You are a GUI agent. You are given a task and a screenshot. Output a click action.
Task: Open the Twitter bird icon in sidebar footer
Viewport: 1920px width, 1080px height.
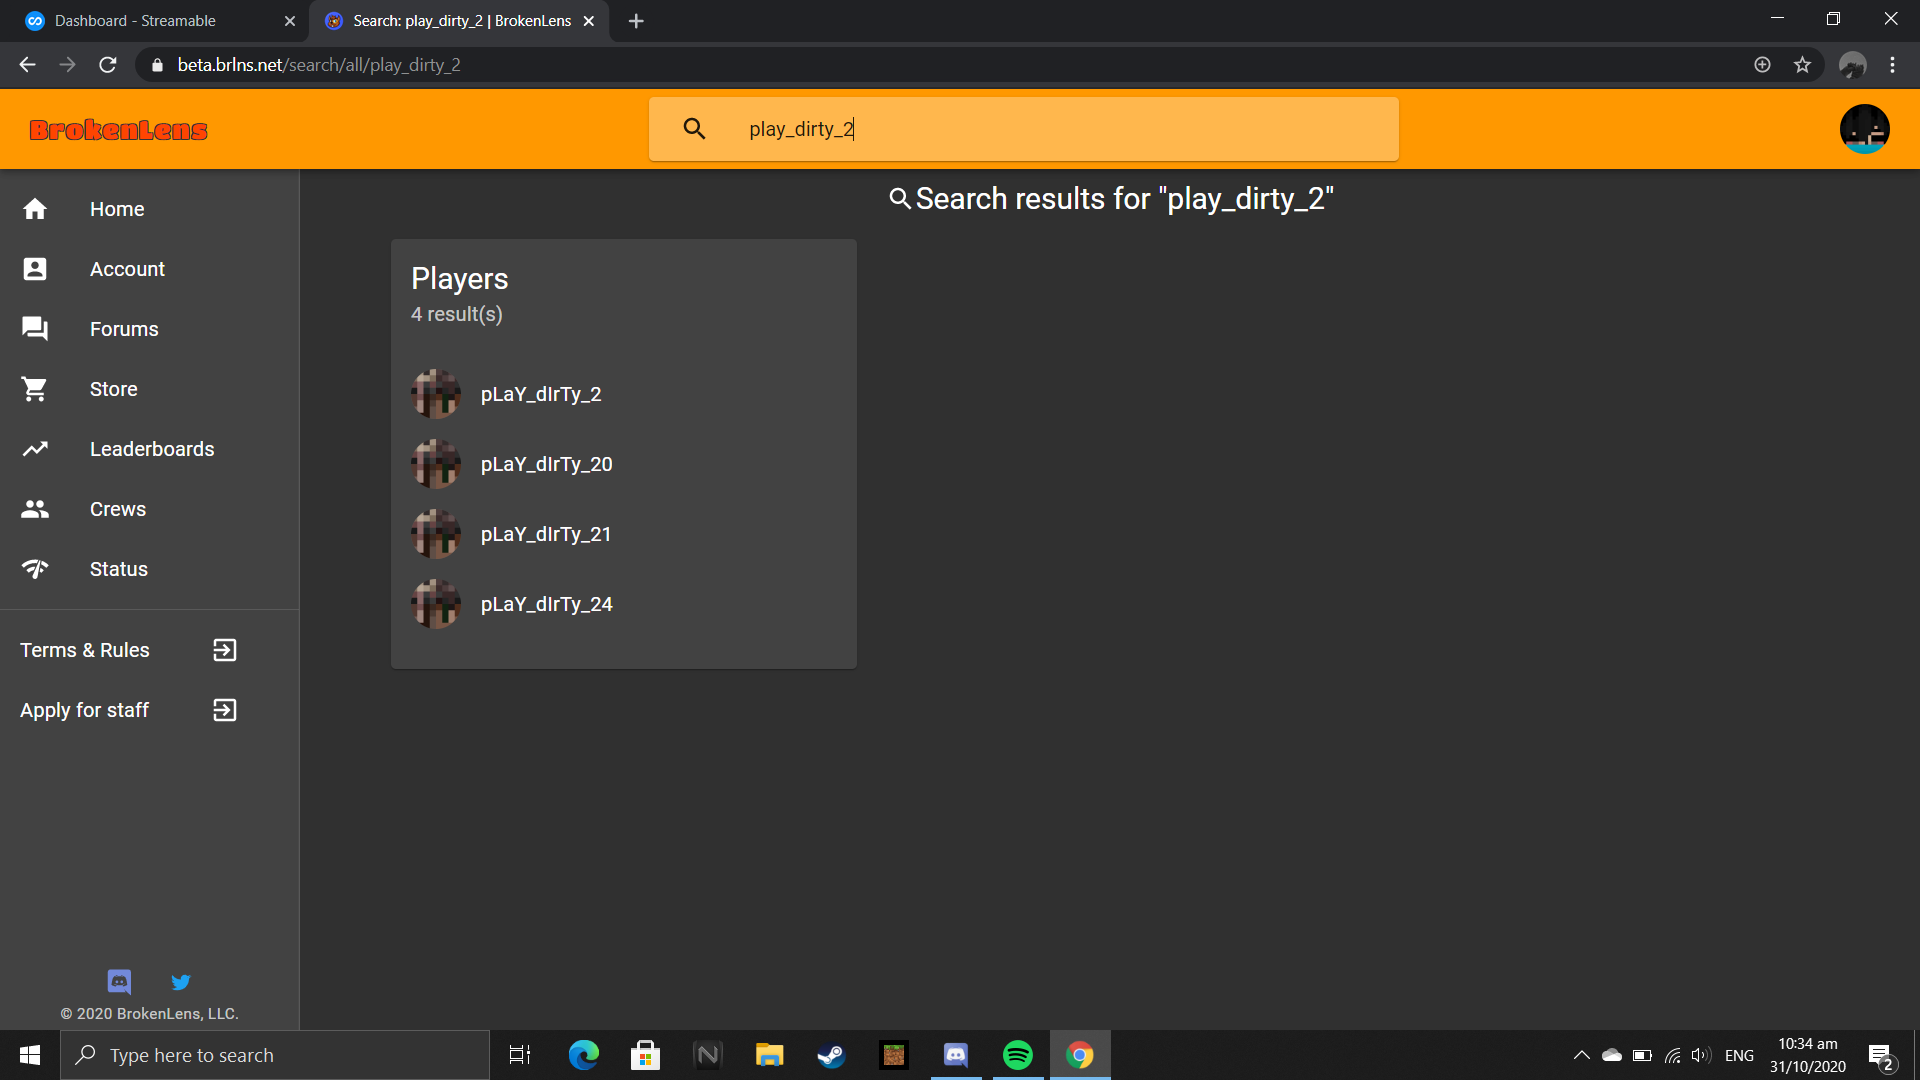pos(181,982)
